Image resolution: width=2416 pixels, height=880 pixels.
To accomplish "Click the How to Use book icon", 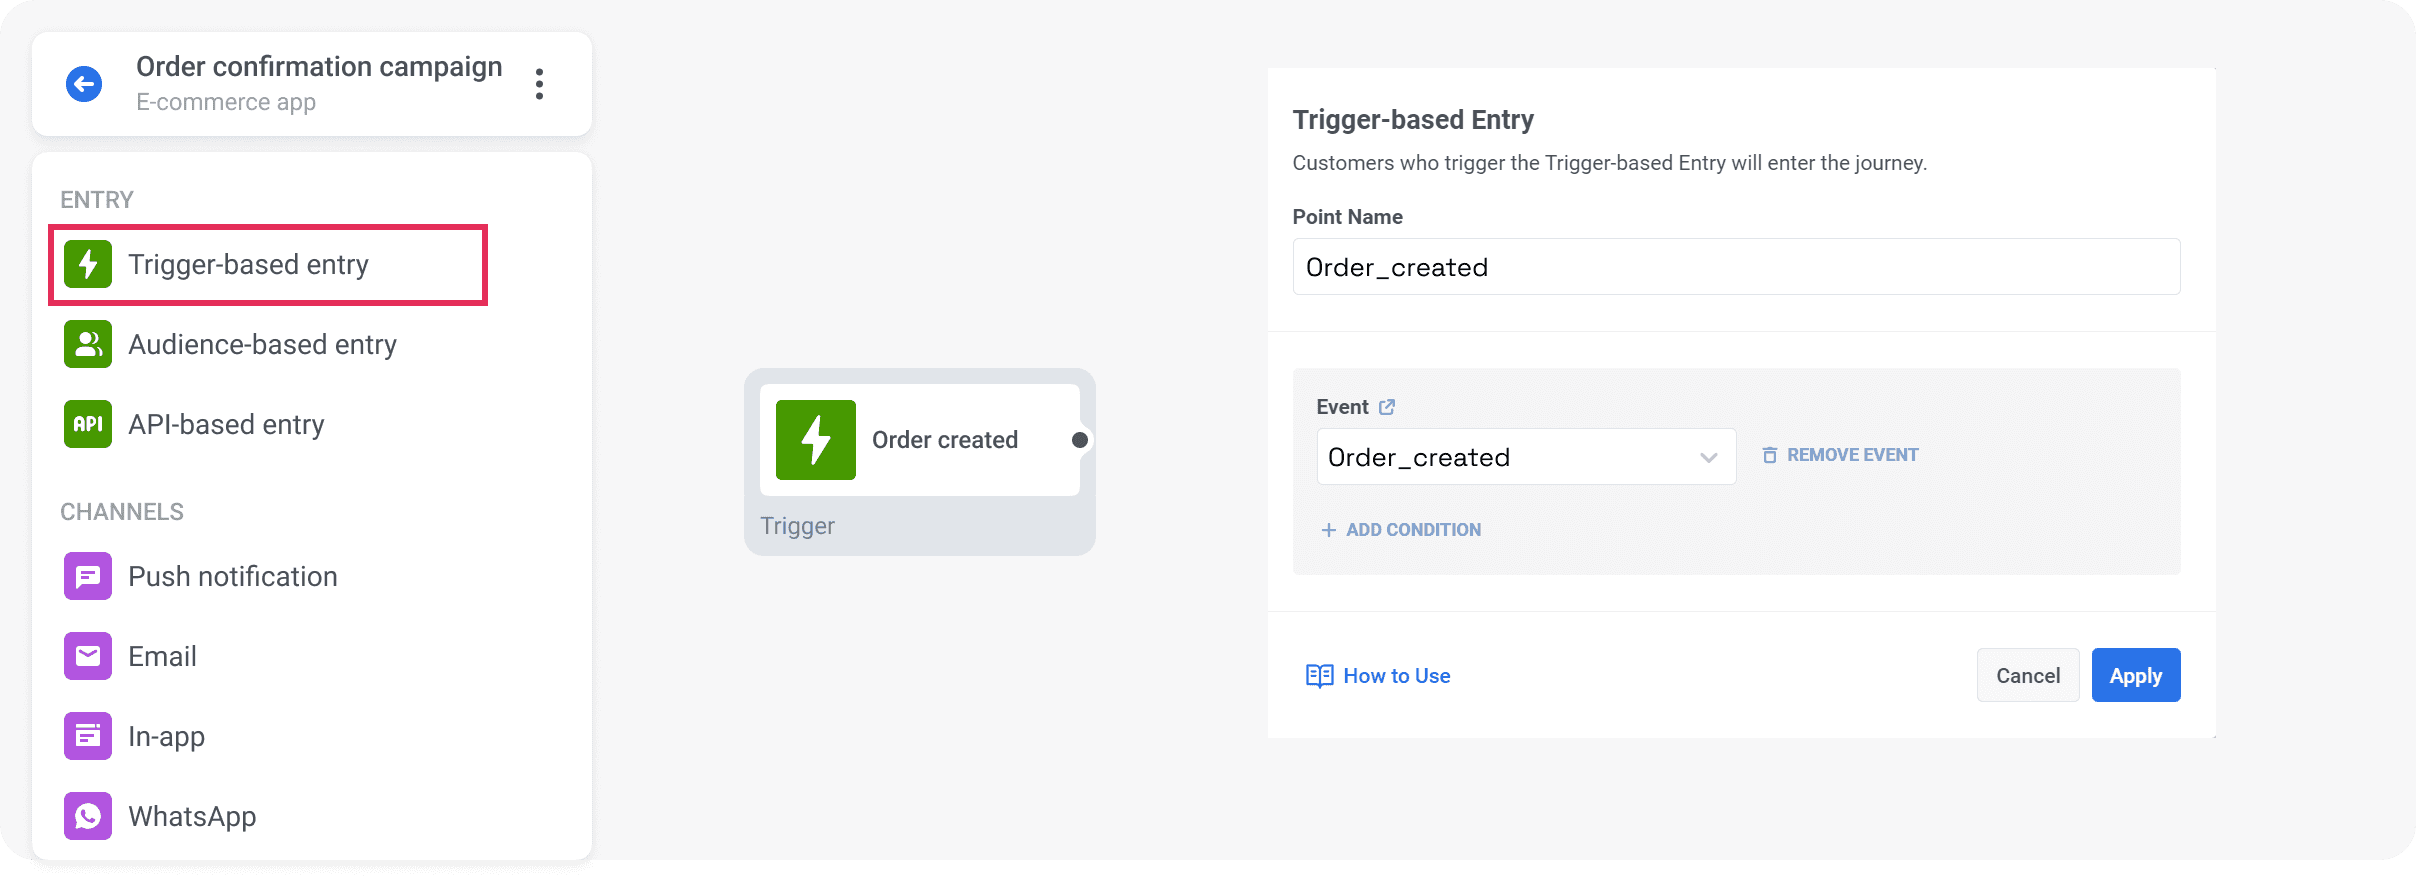I will pyautogui.click(x=1322, y=676).
